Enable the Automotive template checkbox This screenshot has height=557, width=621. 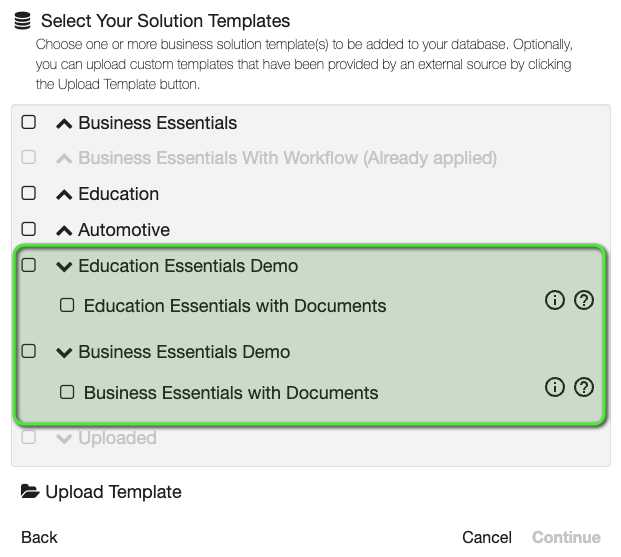tap(29, 229)
